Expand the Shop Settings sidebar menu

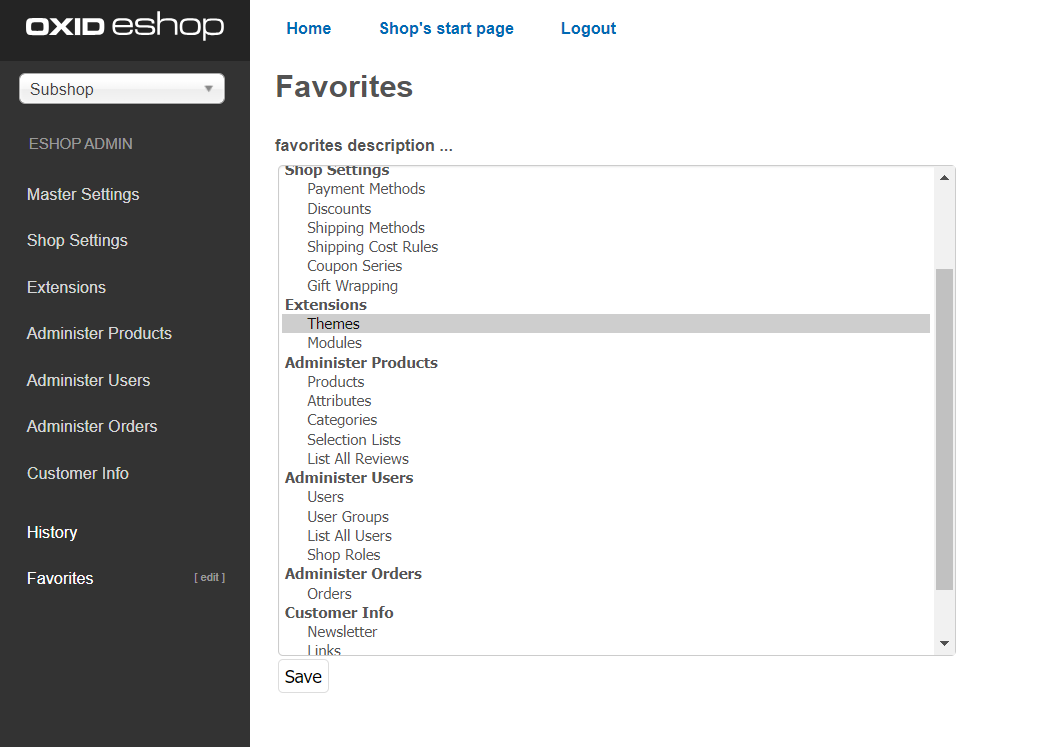[77, 240]
